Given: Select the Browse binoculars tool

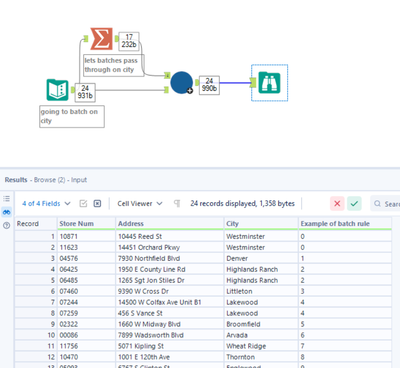Looking at the screenshot, I should [x=269, y=82].
